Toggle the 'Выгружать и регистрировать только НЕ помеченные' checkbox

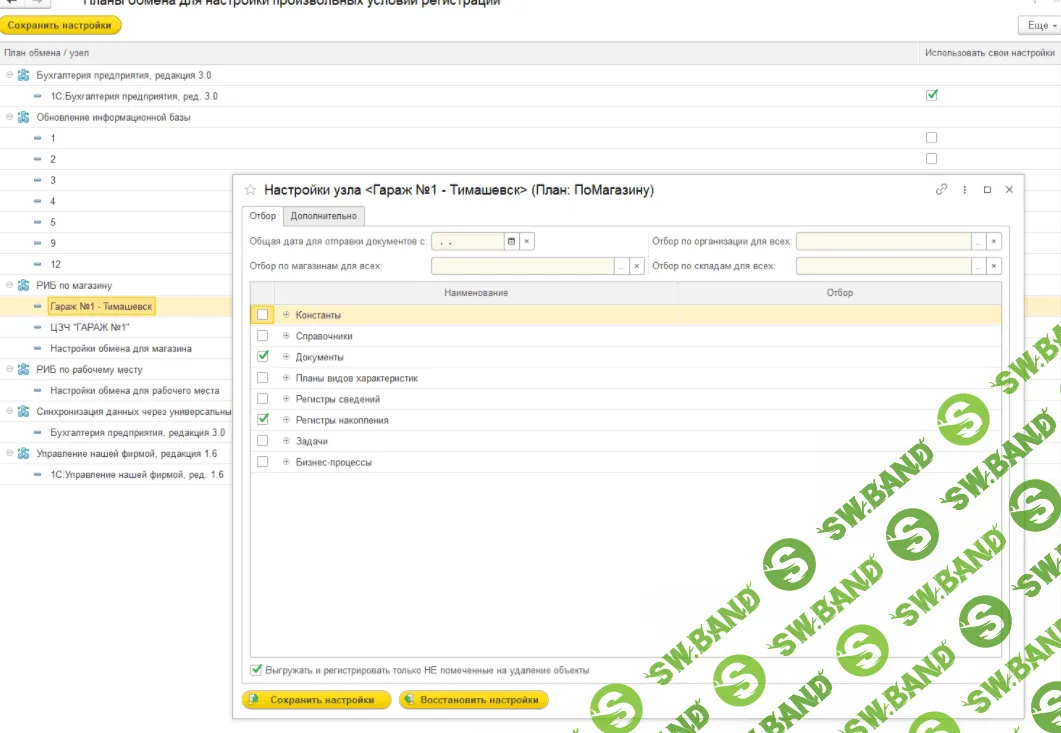pos(257,670)
